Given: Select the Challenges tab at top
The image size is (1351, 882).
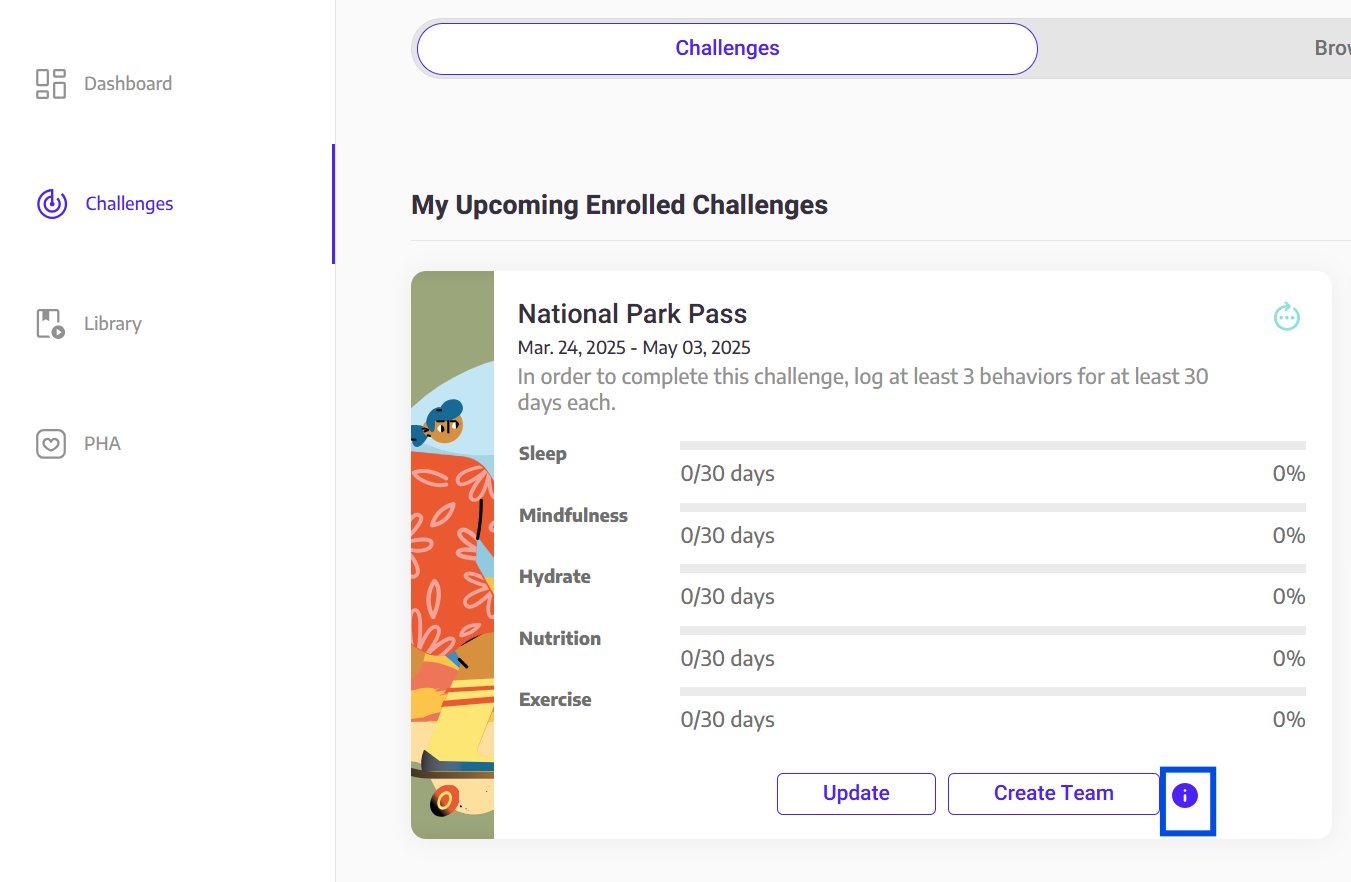Looking at the screenshot, I should pos(727,48).
